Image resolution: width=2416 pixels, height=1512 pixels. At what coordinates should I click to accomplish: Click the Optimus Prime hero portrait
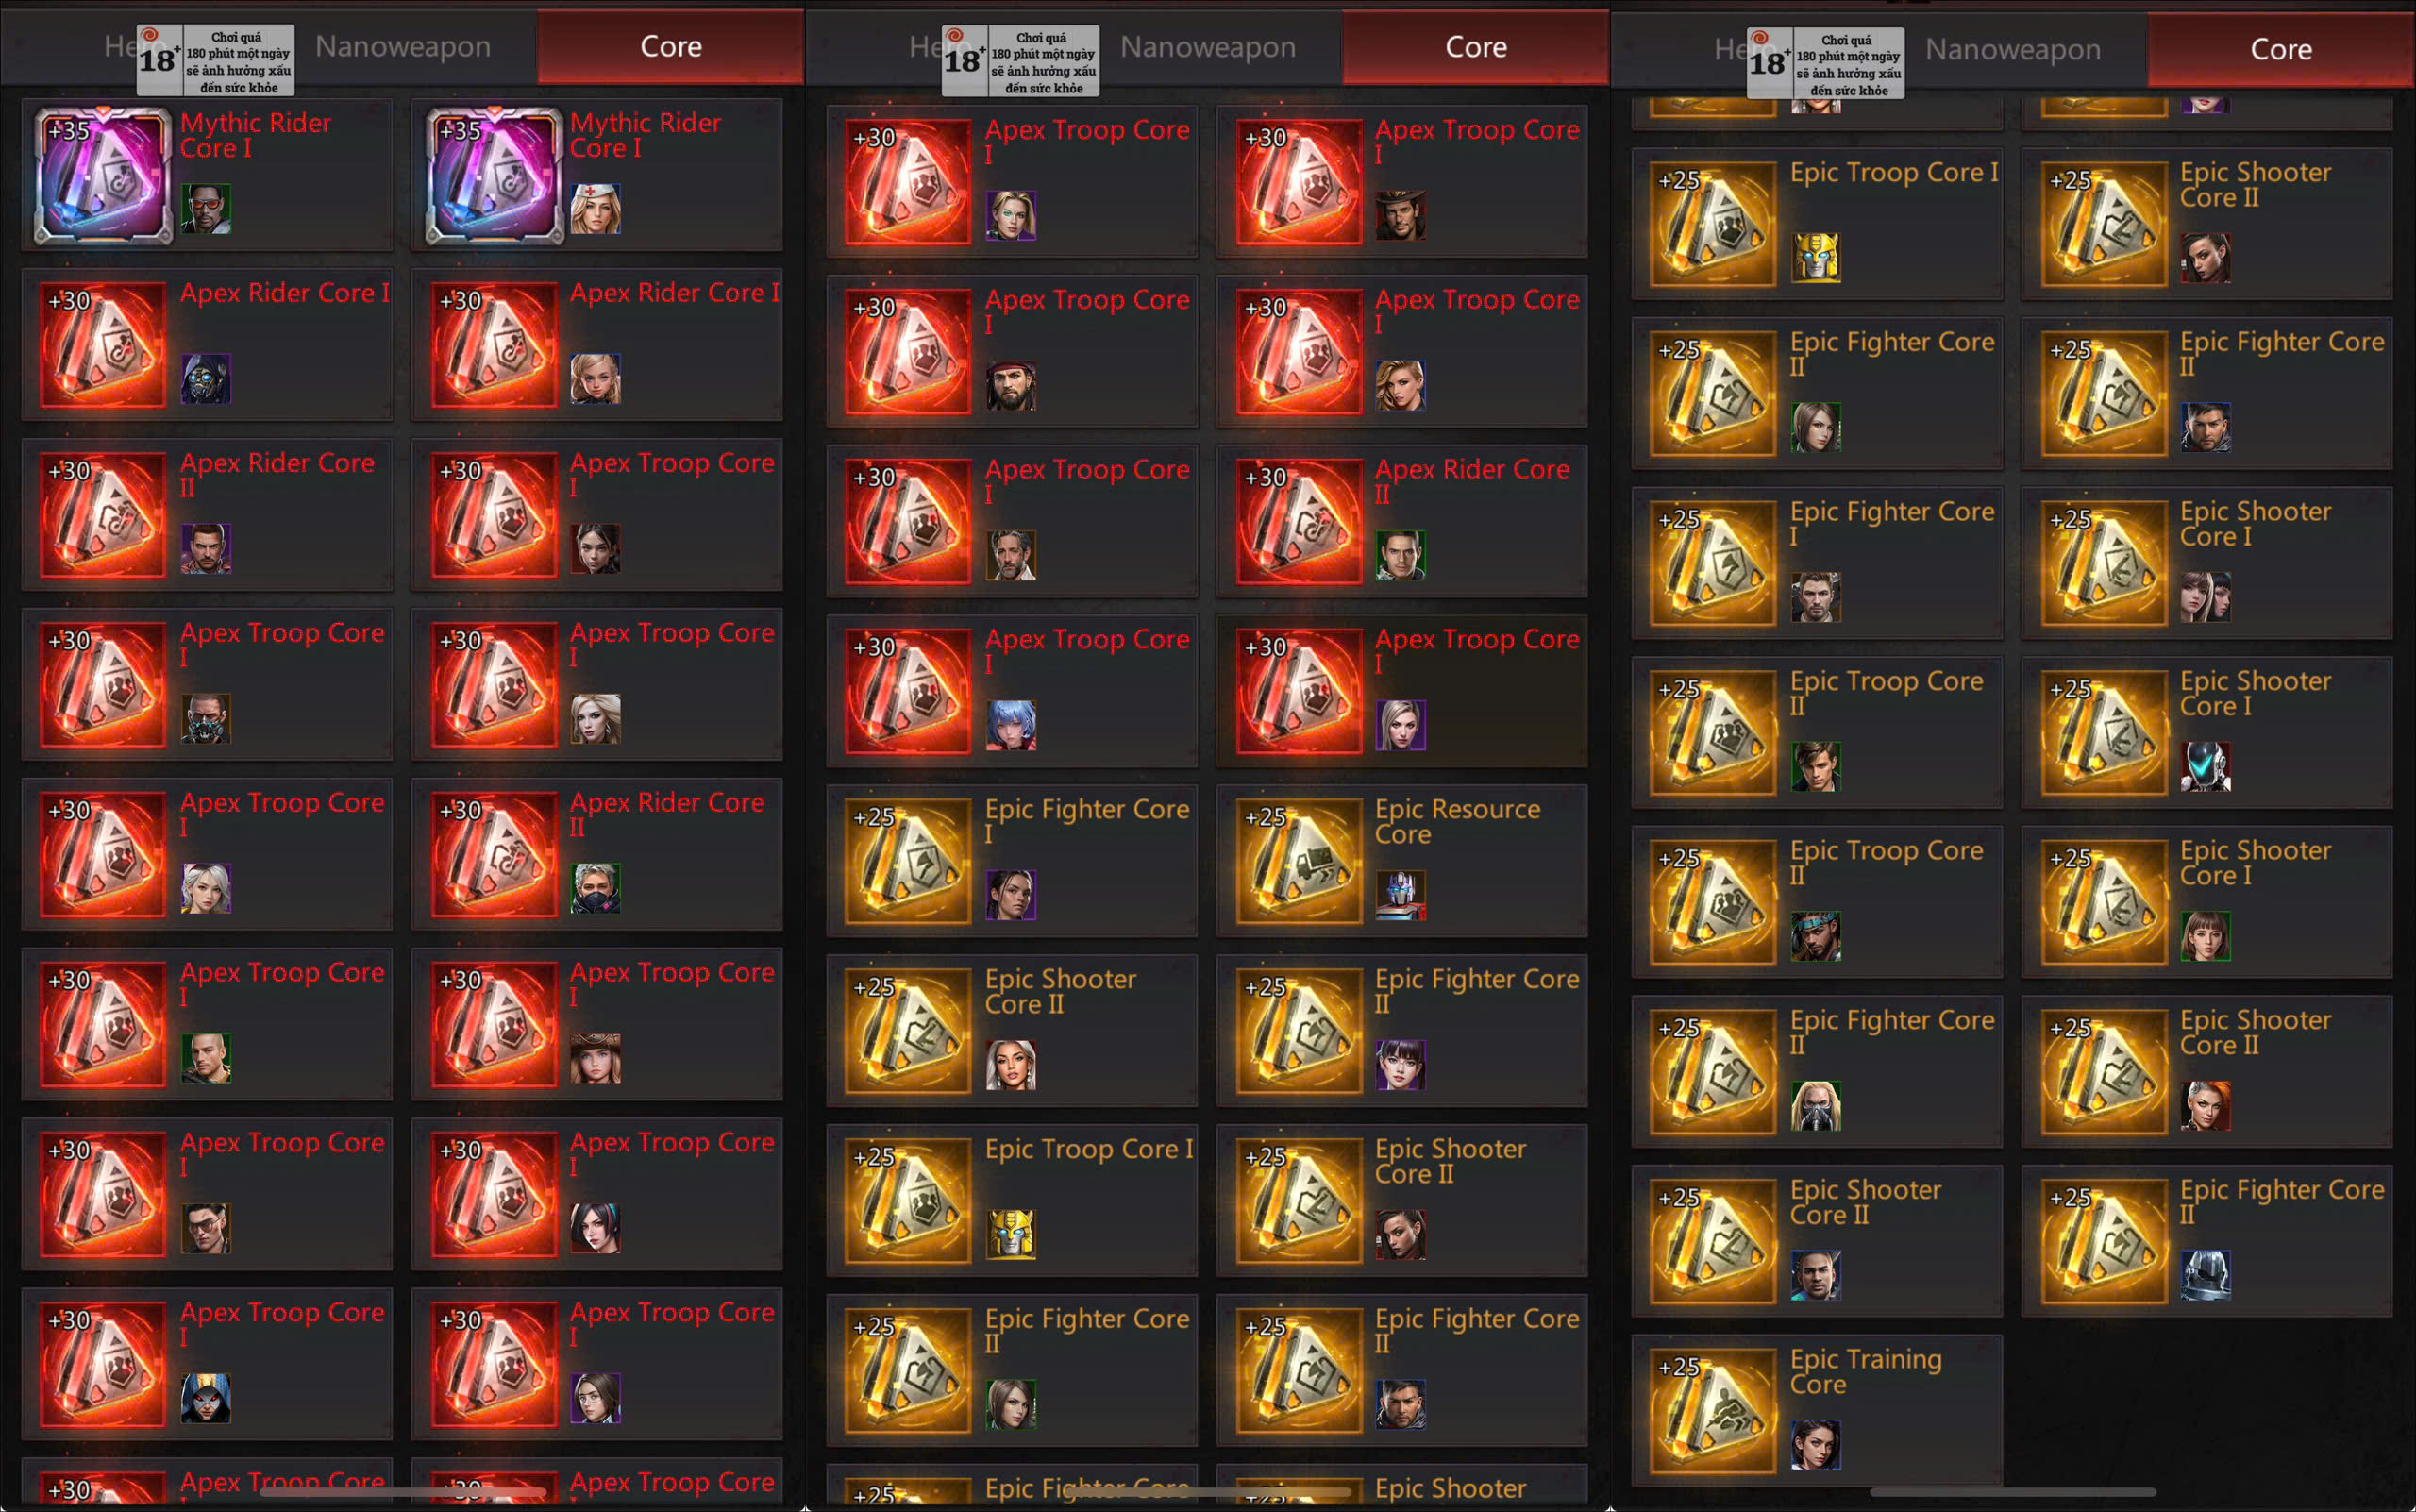click(x=1400, y=895)
